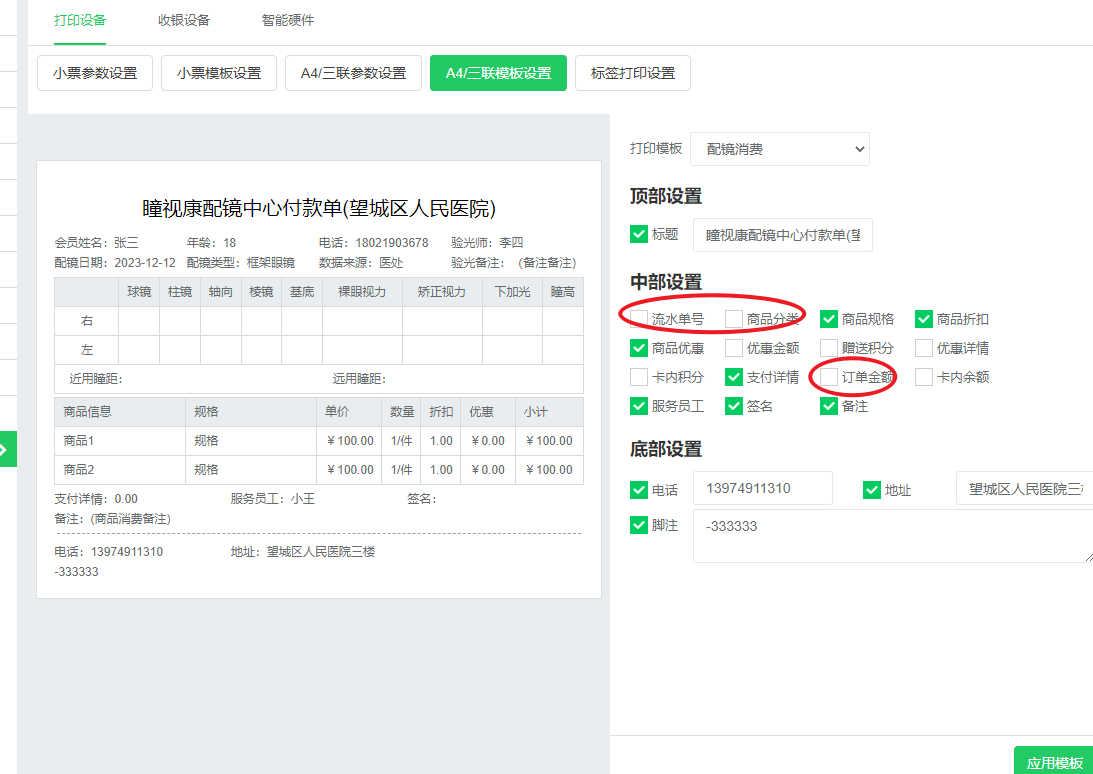Select A4/三联参数设置 button
This screenshot has height=774, width=1093.
tap(353, 73)
